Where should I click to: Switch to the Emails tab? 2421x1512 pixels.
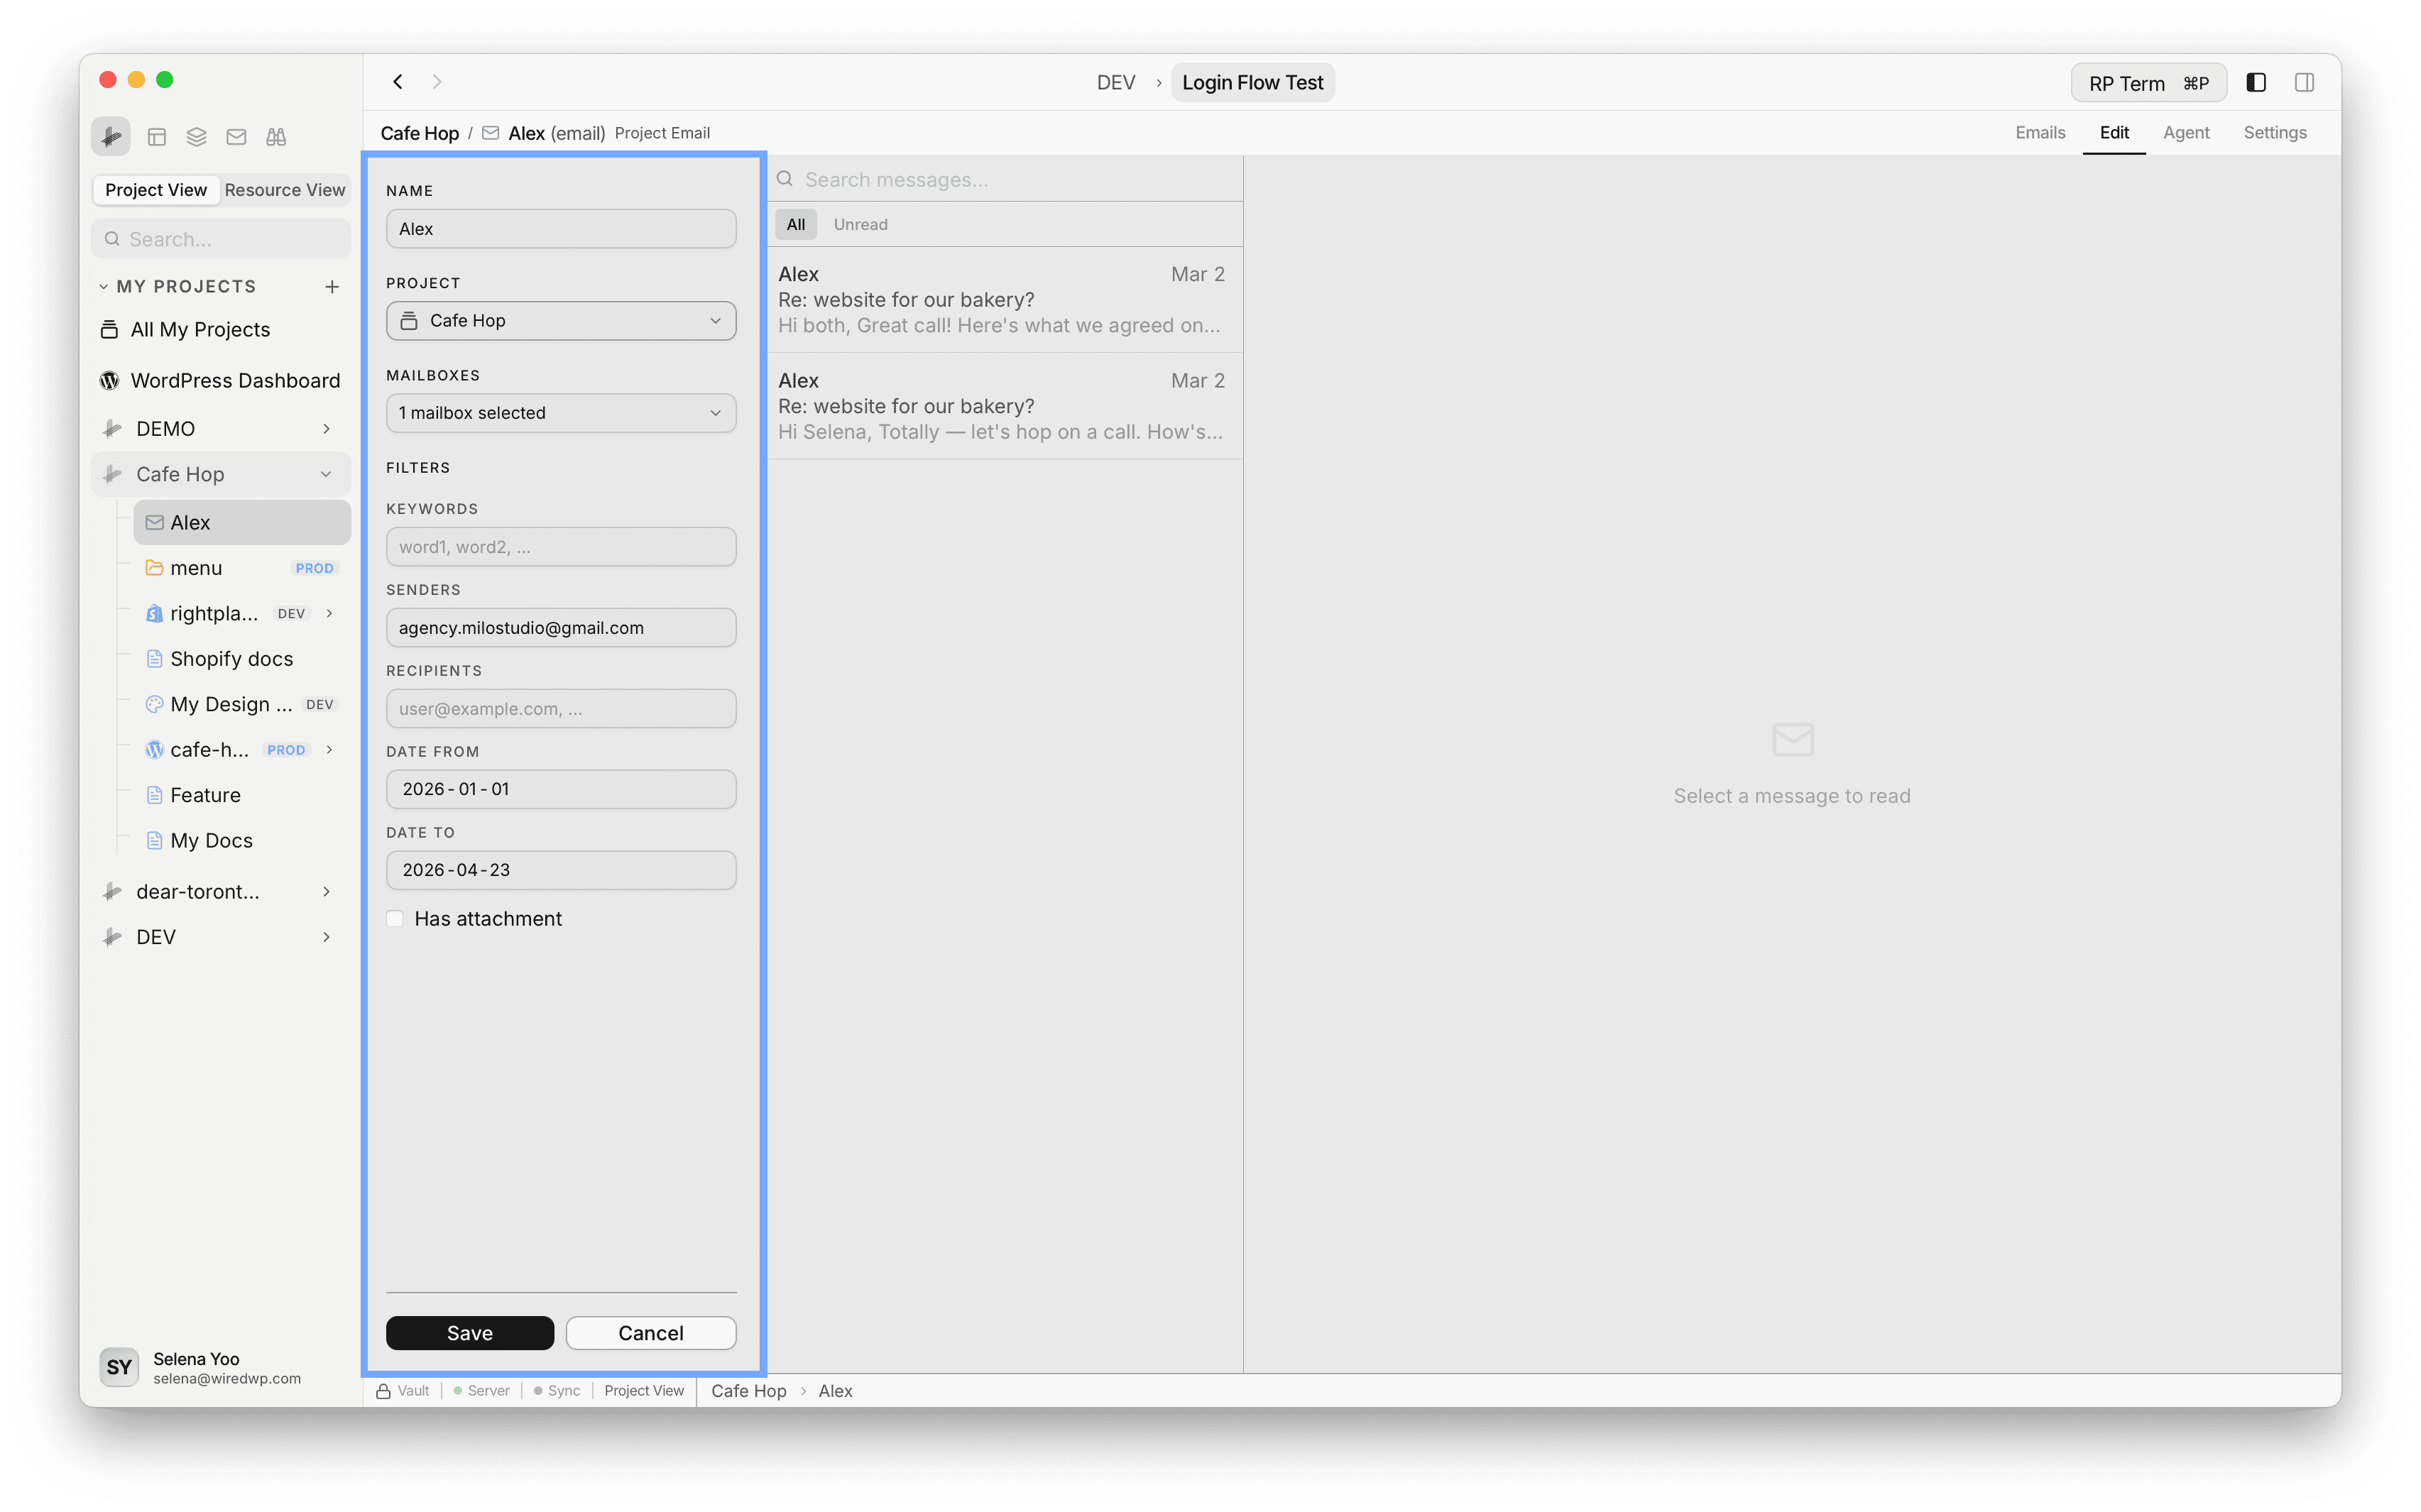click(x=2040, y=133)
